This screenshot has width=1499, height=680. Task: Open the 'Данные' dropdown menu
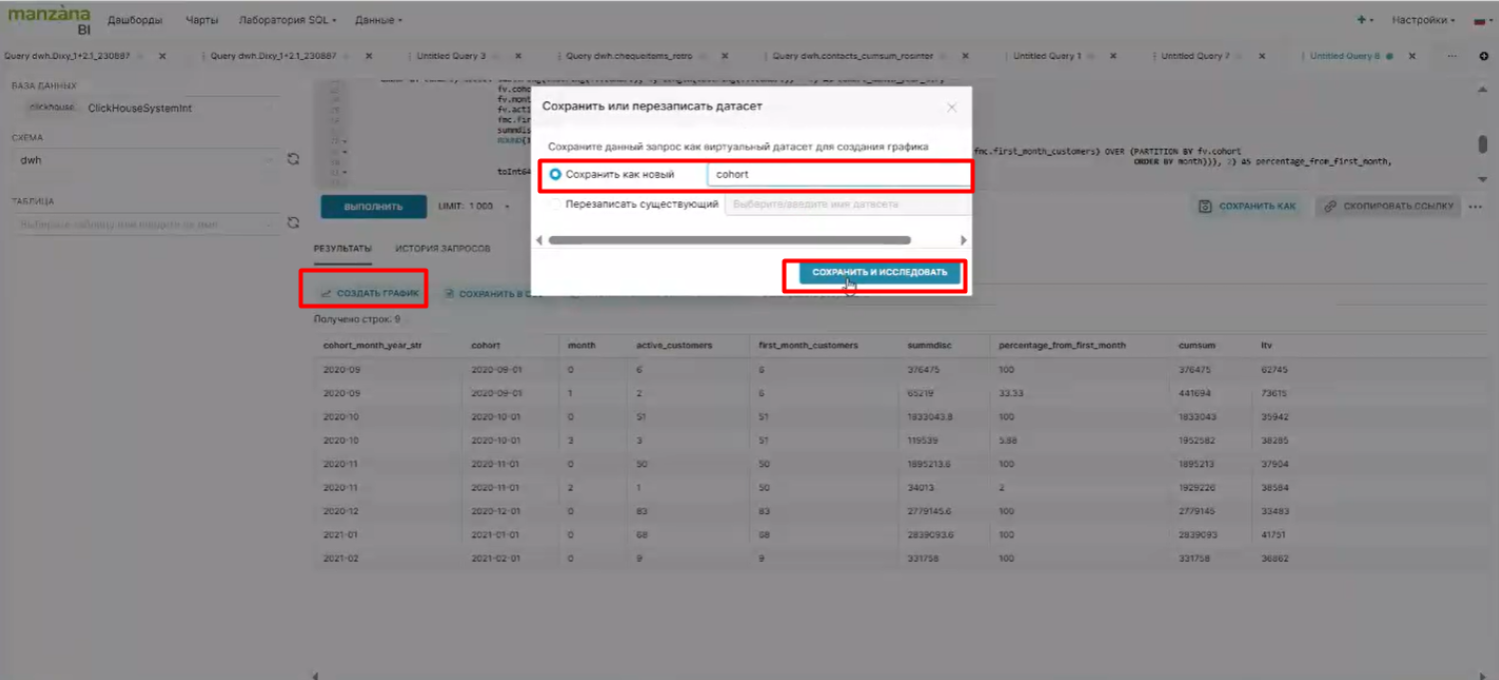[x=379, y=20]
